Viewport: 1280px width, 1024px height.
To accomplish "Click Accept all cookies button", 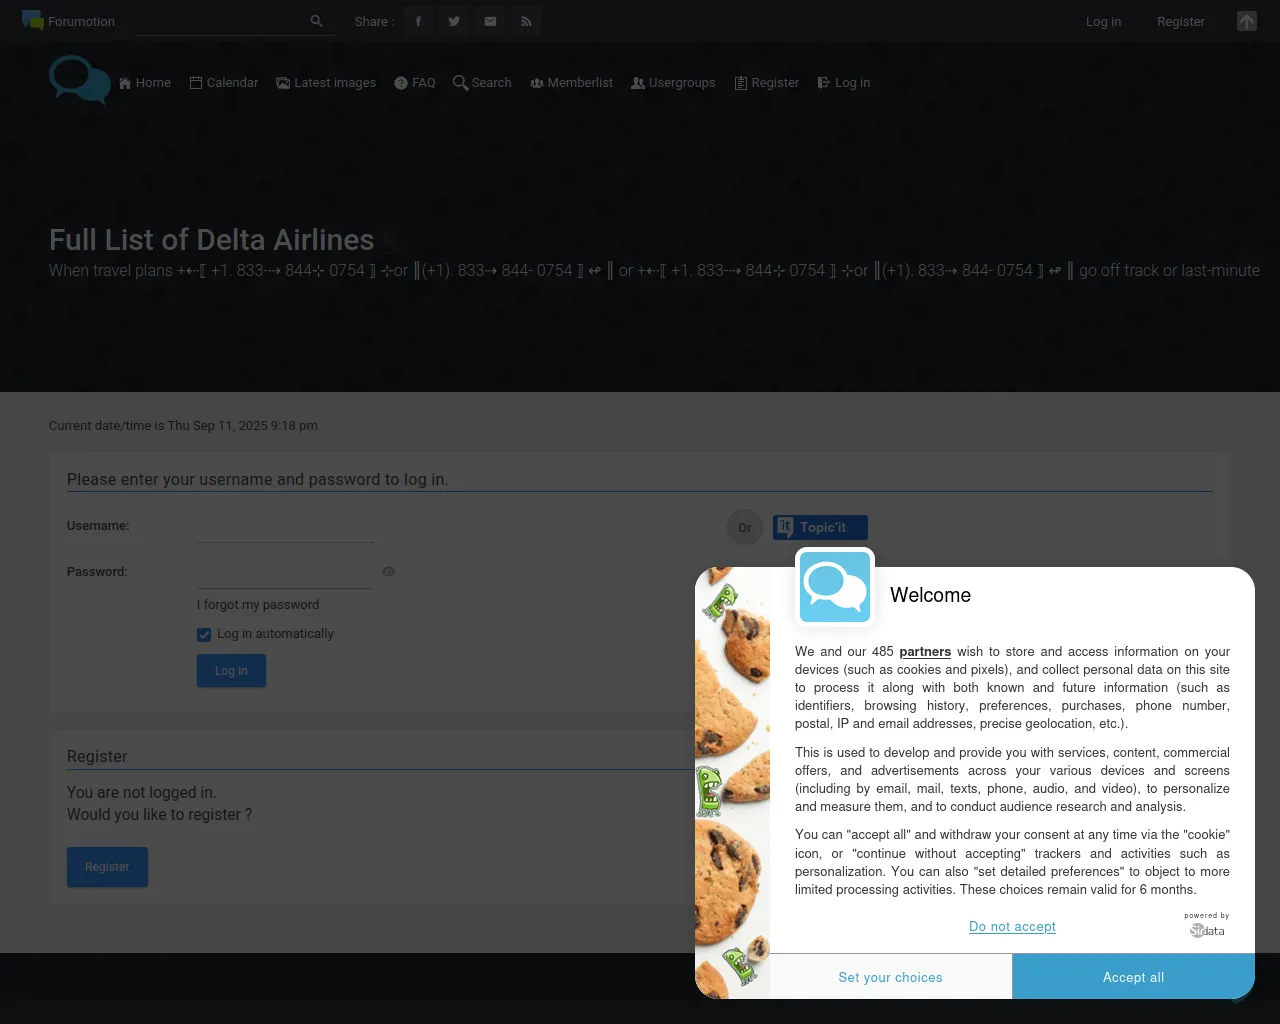I will coord(1133,977).
